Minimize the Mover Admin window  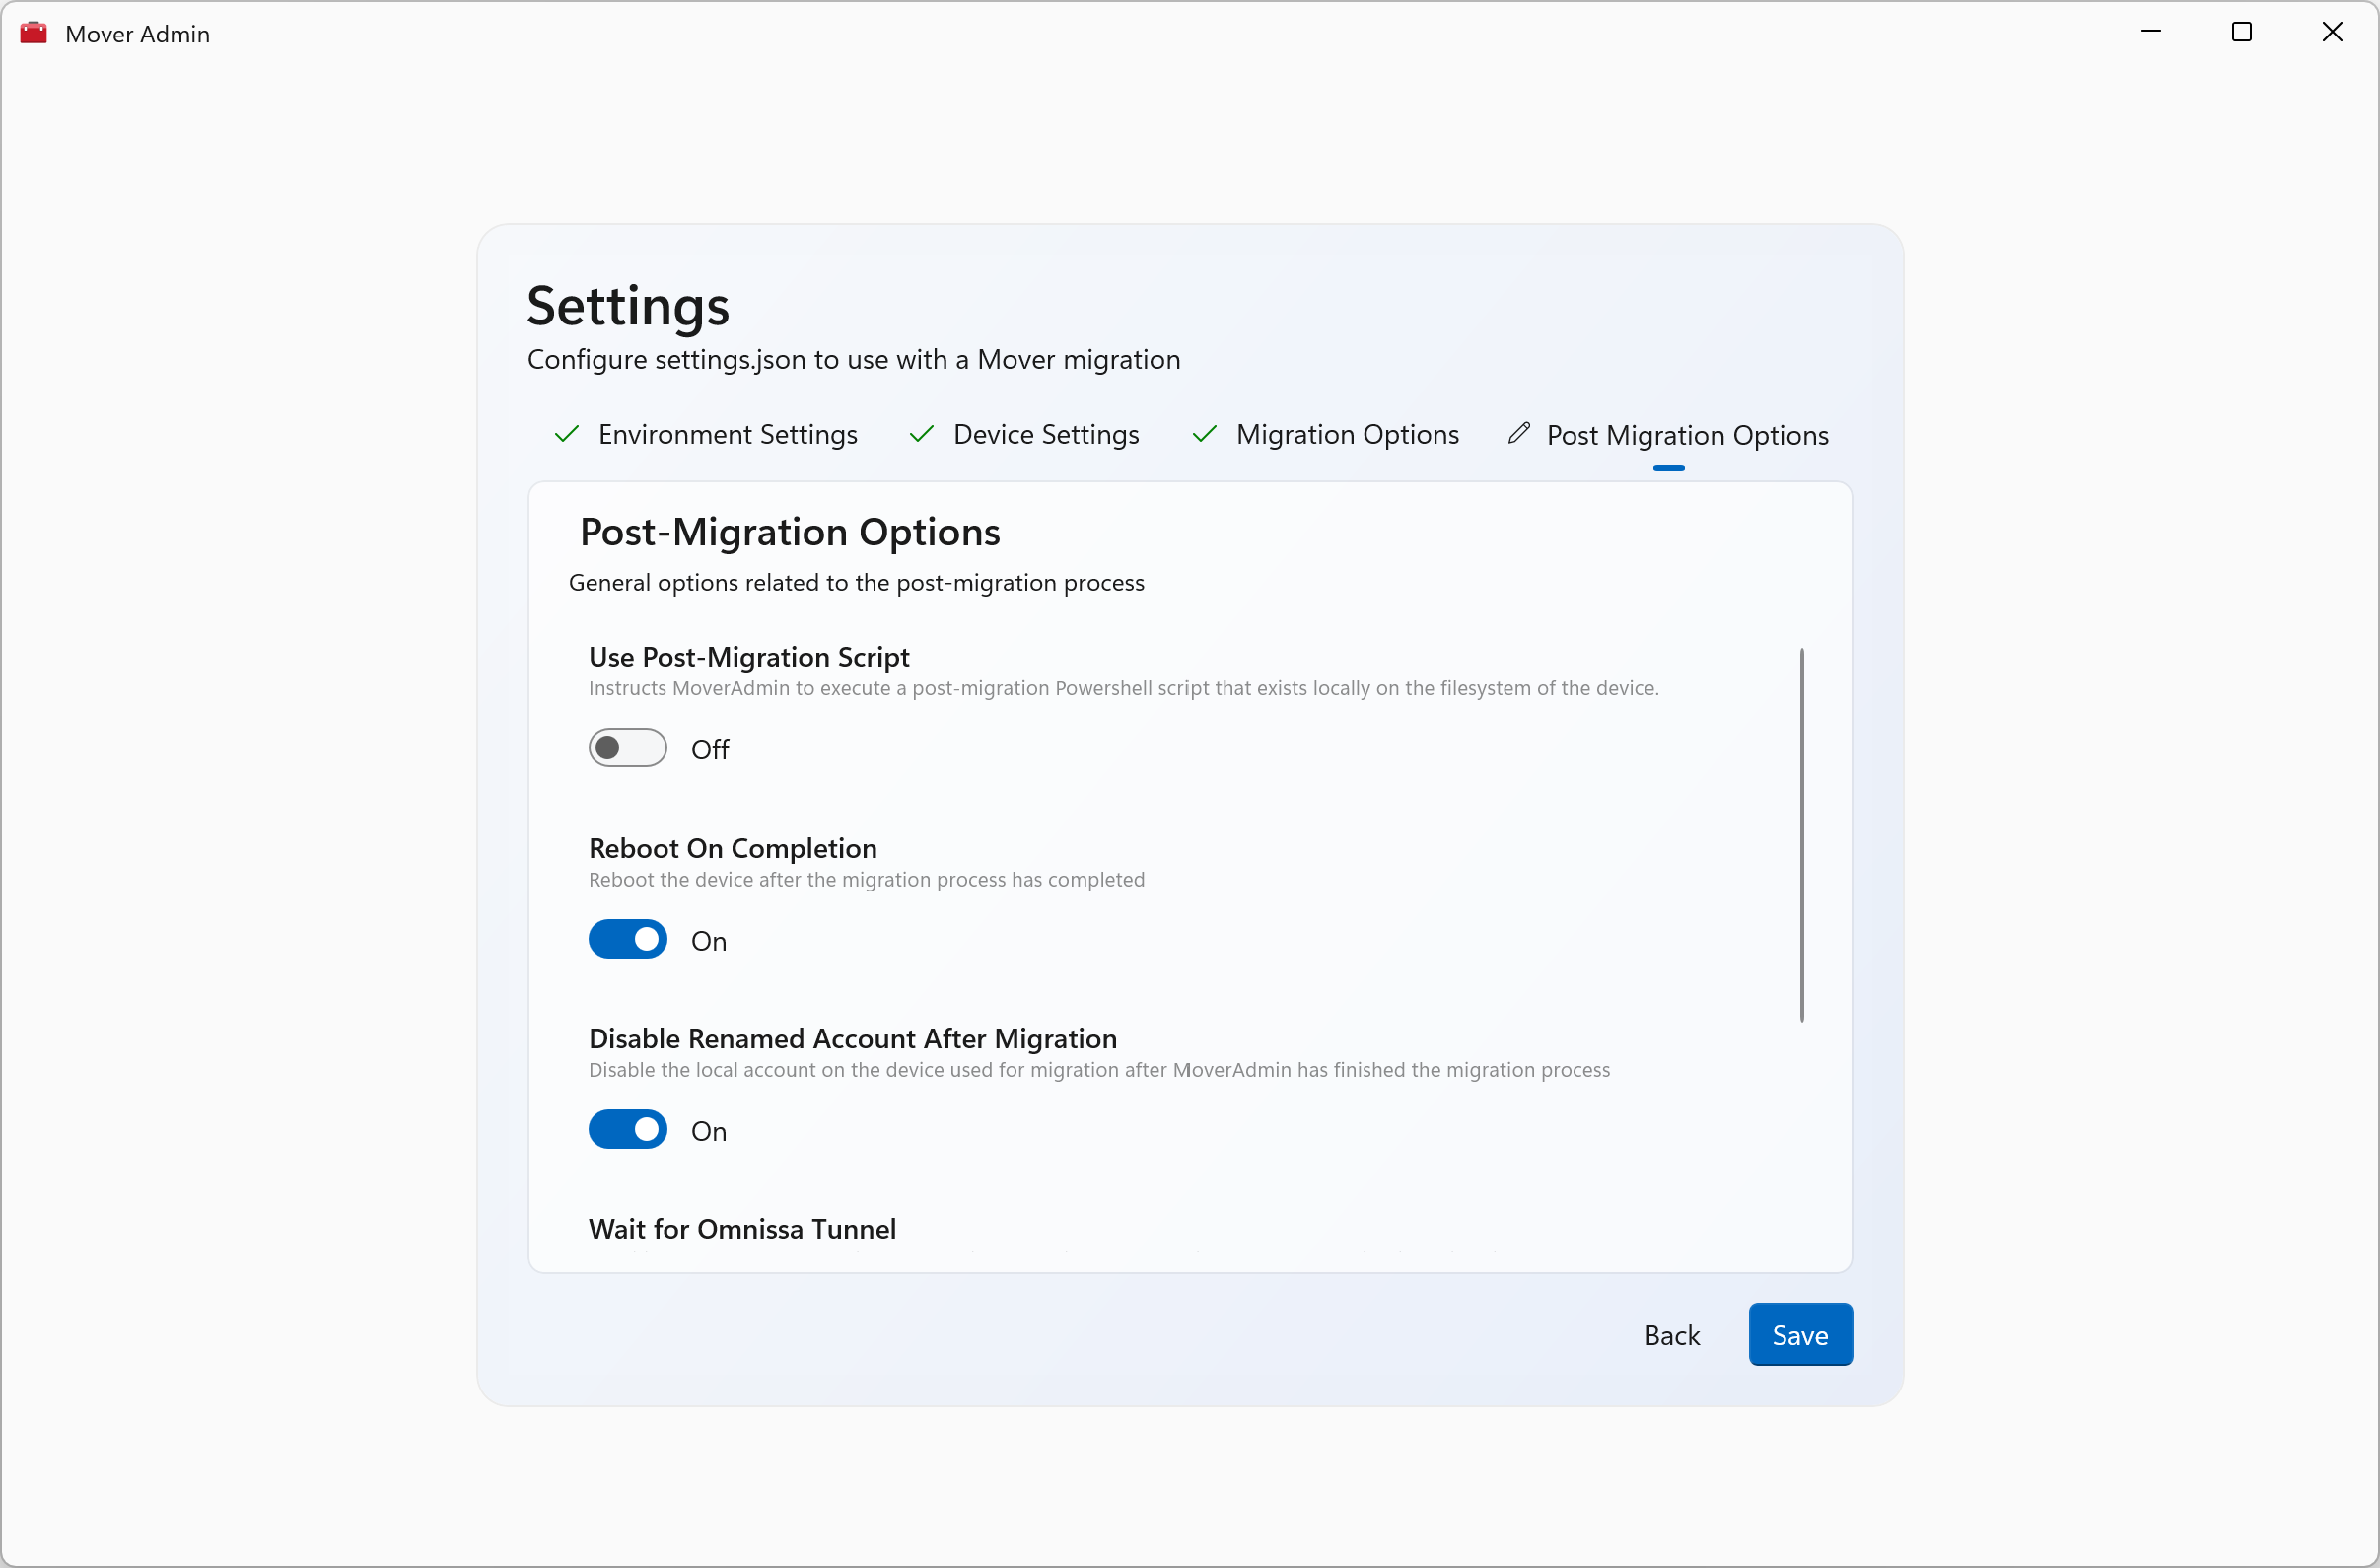2151,32
